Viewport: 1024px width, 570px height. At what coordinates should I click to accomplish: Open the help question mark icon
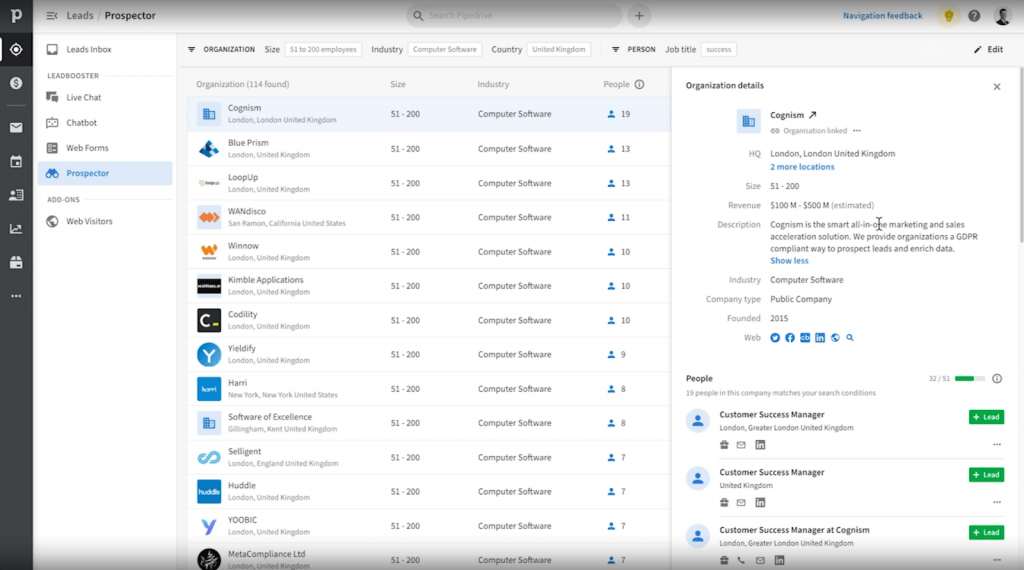point(974,16)
